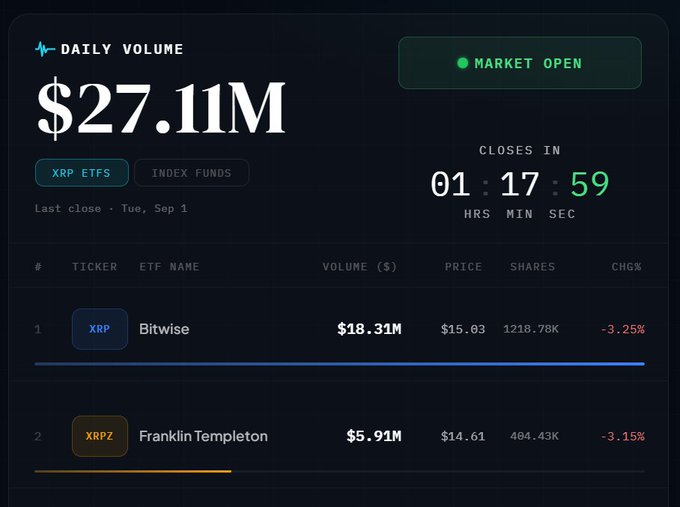Click rank number 1 in the Bitwise row
The height and width of the screenshot is (507, 680).
pos(38,329)
